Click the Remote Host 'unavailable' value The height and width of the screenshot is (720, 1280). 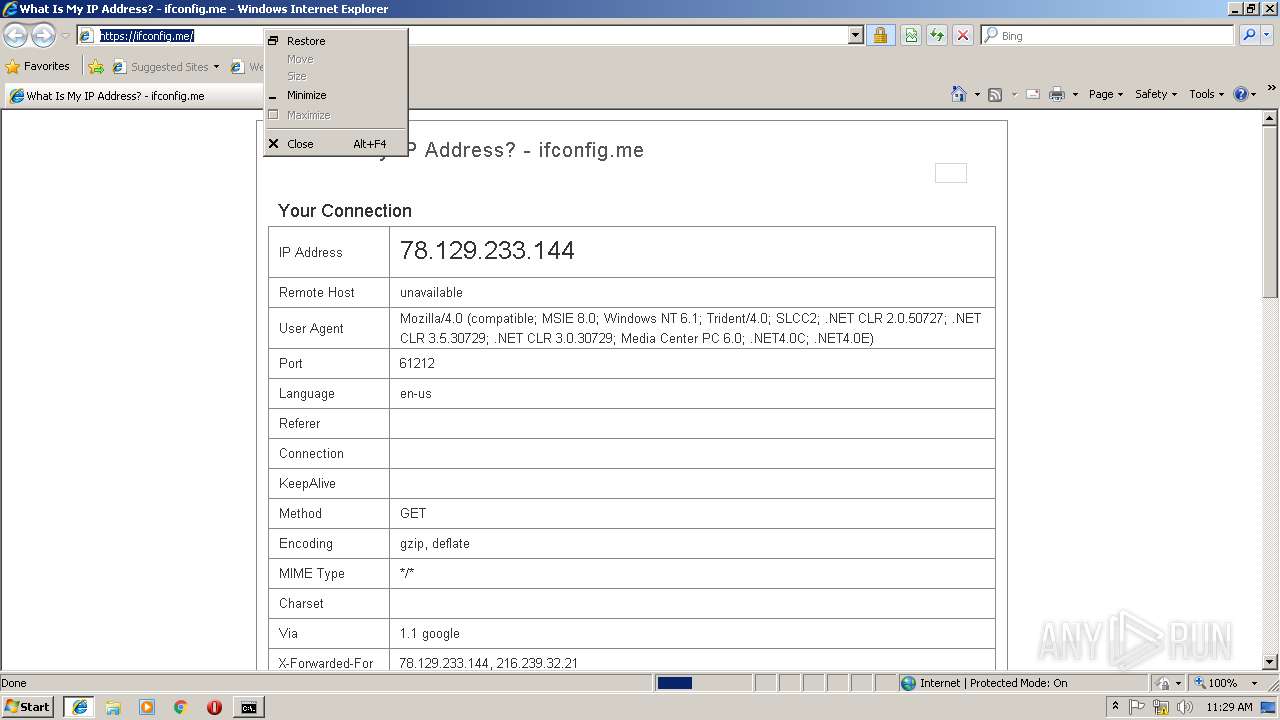pyautogui.click(x=431, y=292)
